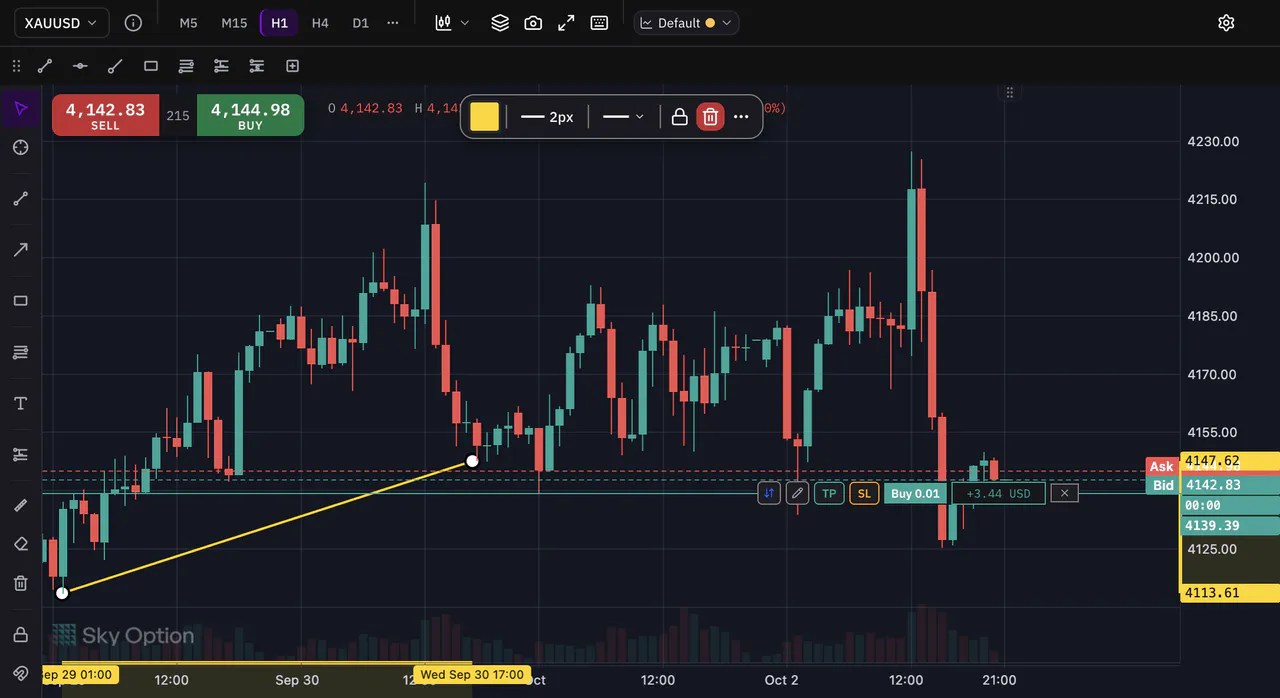This screenshot has width=1280, height=698.
Task: Select the horizontal line drawing tool
Action: pos(80,66)
